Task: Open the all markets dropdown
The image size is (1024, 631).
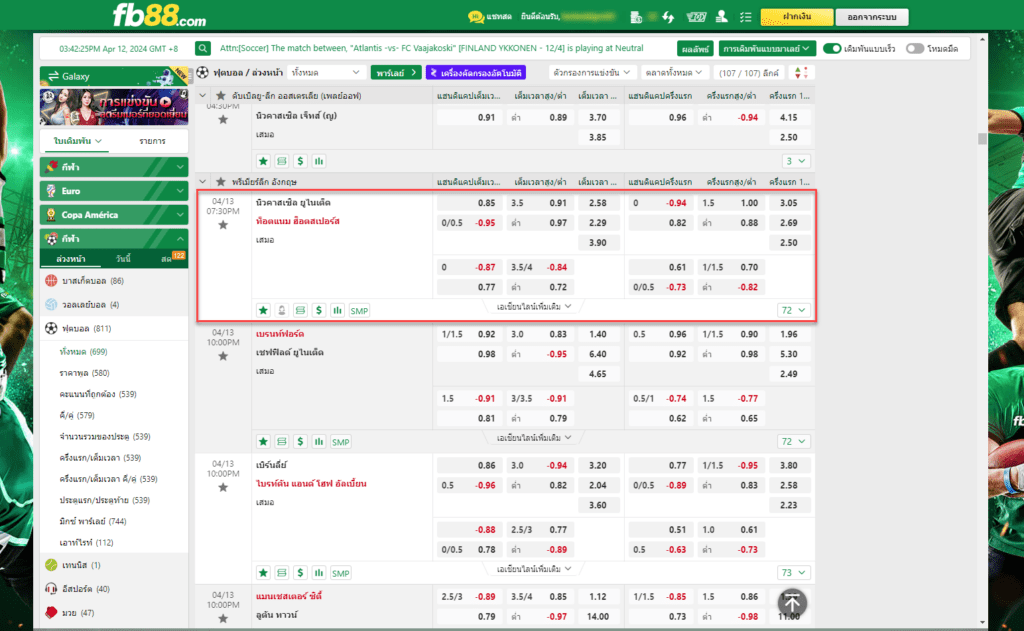Action: pyautogui.click(x=673, y=73)
